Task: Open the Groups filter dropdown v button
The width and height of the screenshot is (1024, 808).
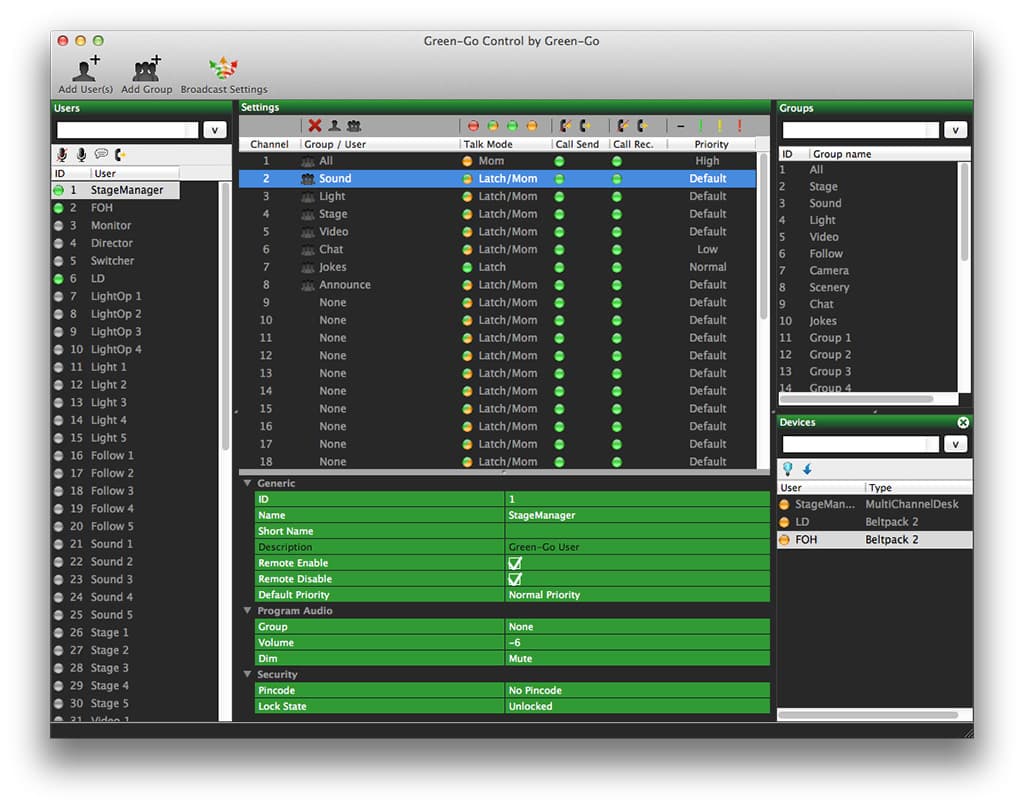Action: (955, 130)
